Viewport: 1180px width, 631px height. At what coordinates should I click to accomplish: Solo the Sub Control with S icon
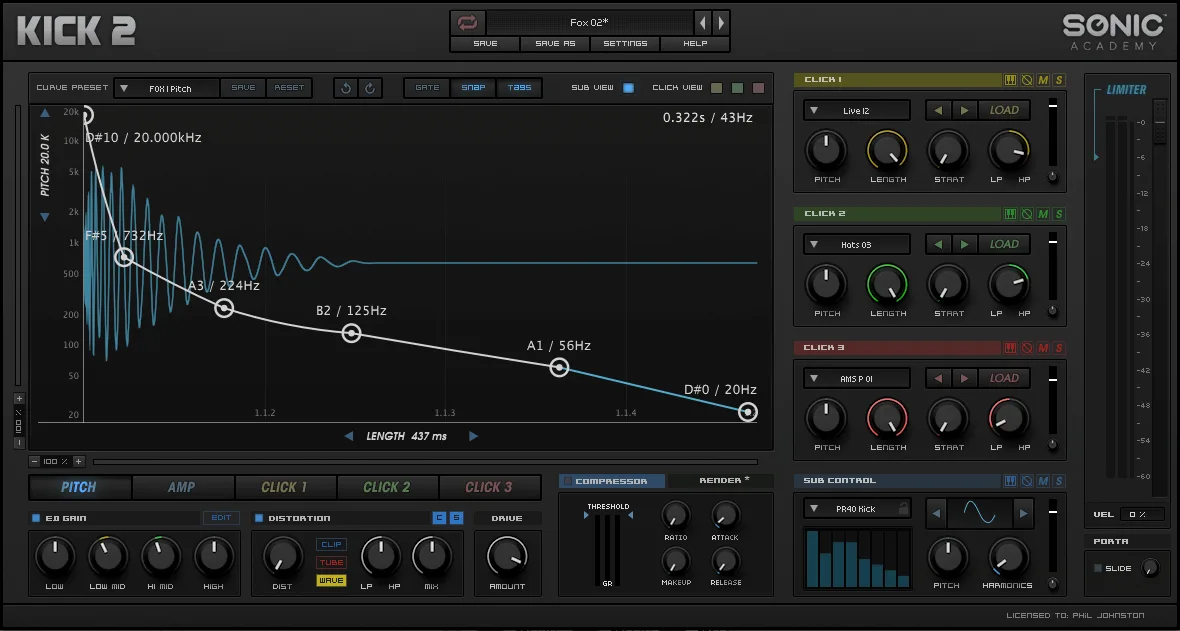click(x=1059, y=481)
